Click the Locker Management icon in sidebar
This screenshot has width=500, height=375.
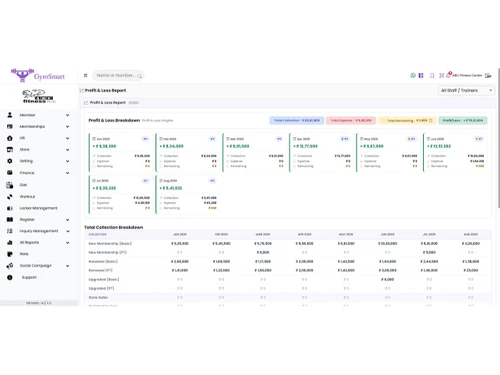(10, 208)
